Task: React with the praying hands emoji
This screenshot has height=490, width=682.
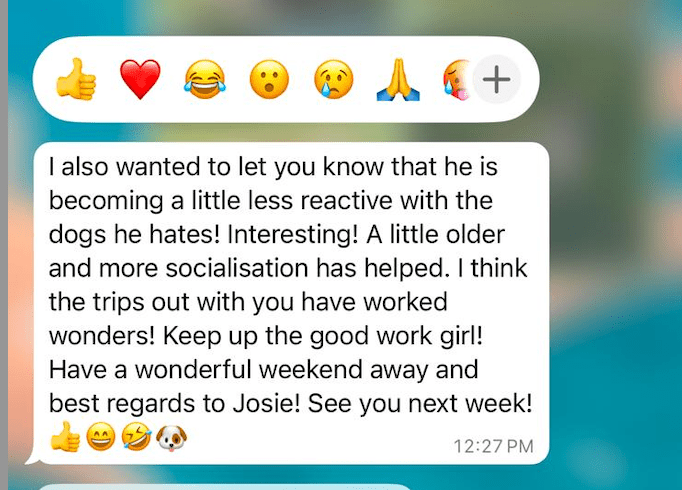Action: 398,79
